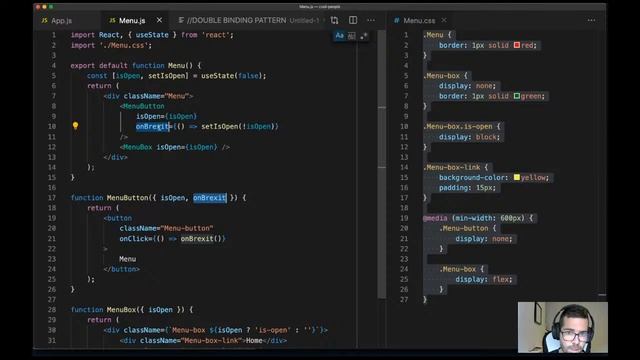Image resolution: width=640 pixels, height=360 pixels.
Task: Select the Menu.js tab
Action: (132, 20)
